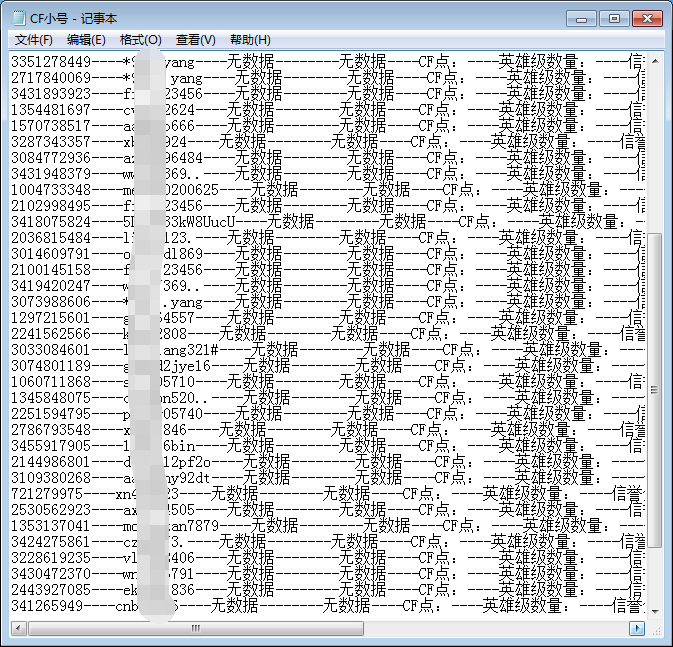Open the 格式(O) menu

pyautogui.click(x=140, y=40)
